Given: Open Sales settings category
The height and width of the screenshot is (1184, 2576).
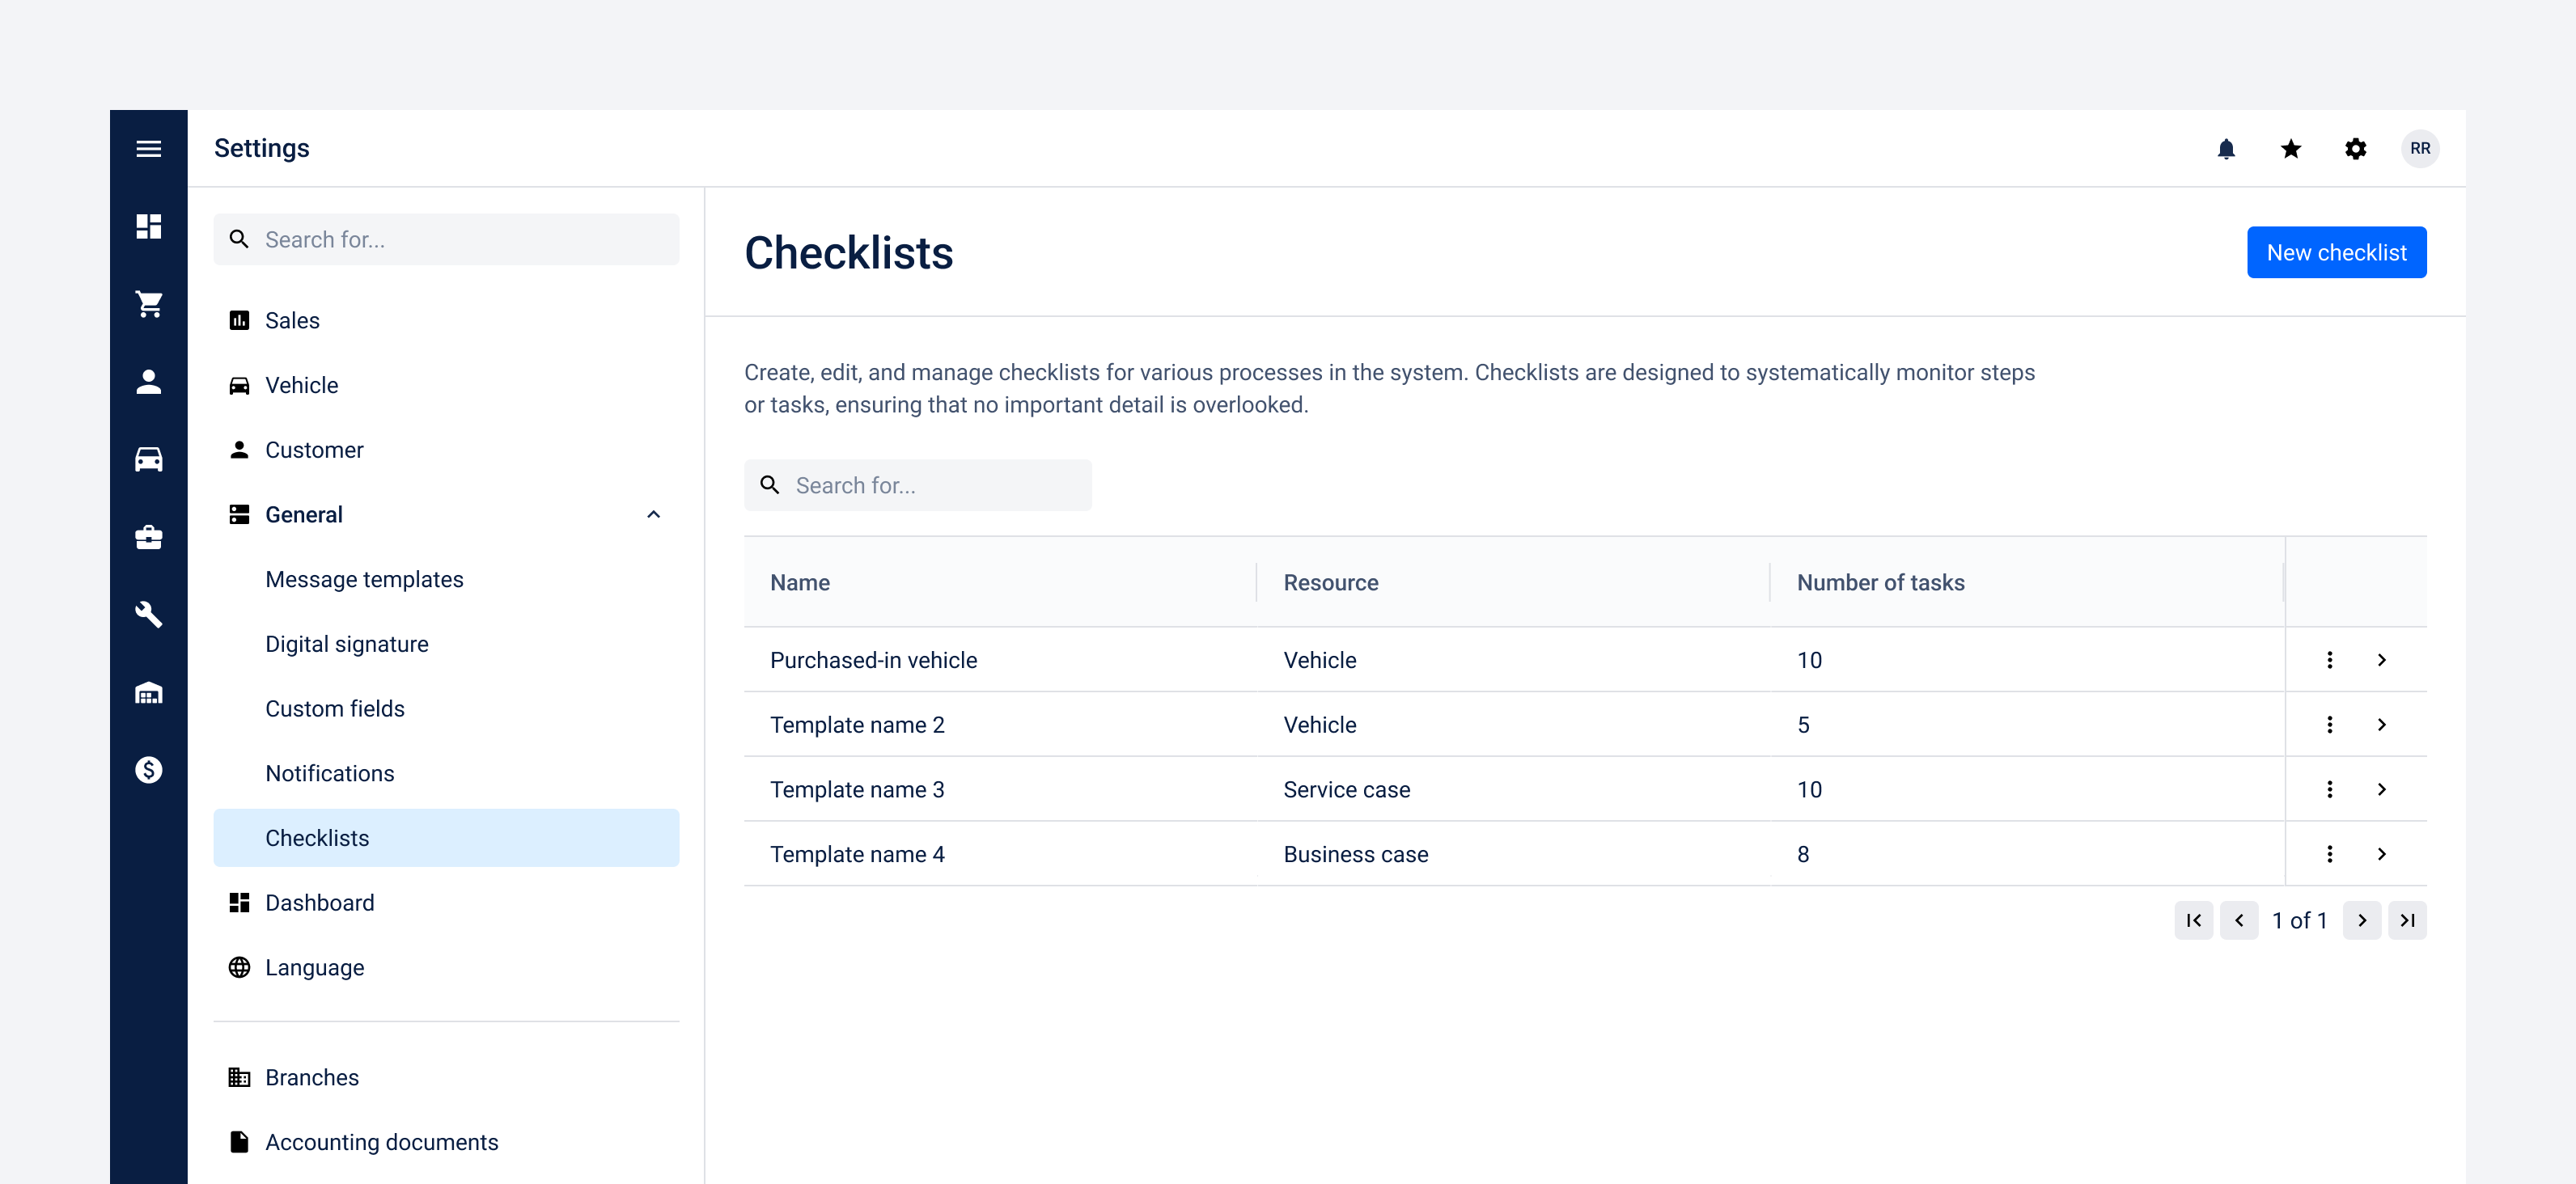Looking at the screenshot, I should (x=446, y=321).
